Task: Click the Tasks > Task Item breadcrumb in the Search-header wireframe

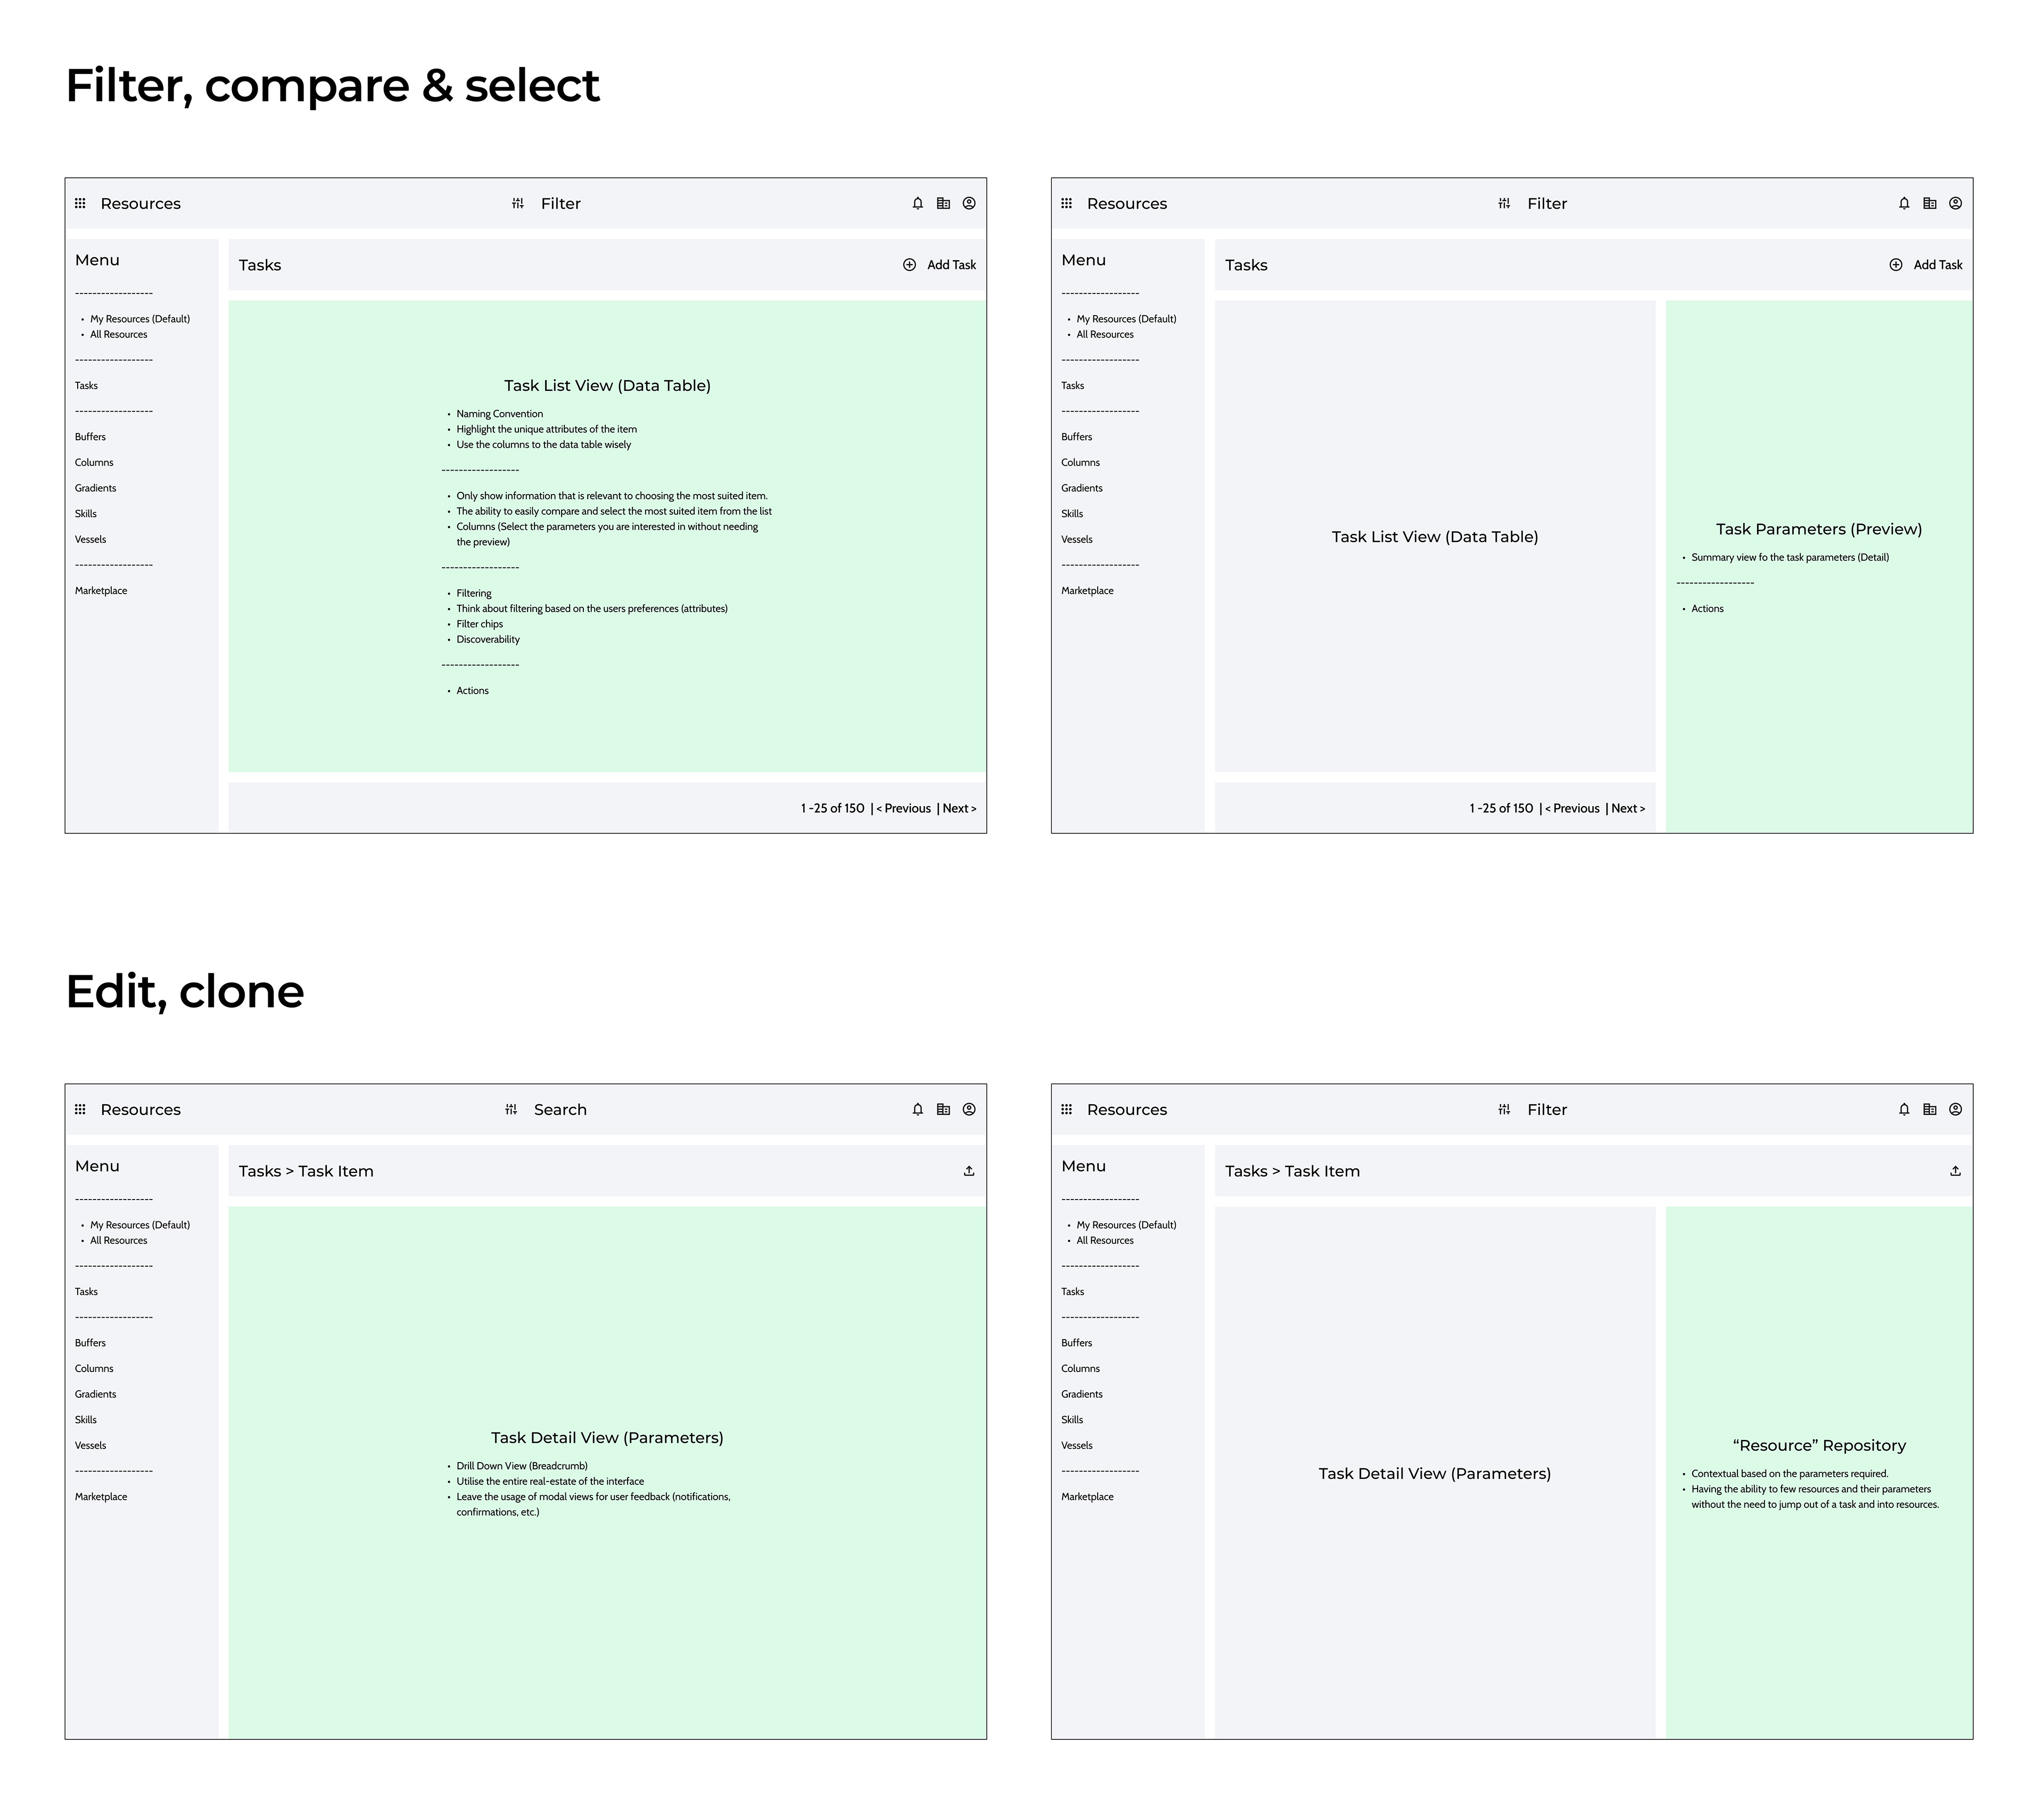Action: click(306, 1171)
